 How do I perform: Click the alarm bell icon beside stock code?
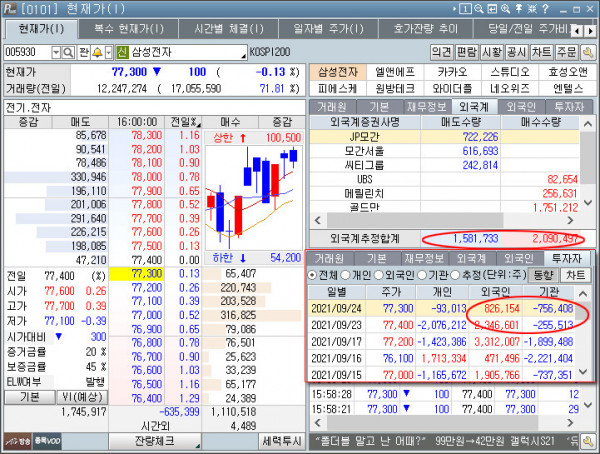click(x=97, y=52)
